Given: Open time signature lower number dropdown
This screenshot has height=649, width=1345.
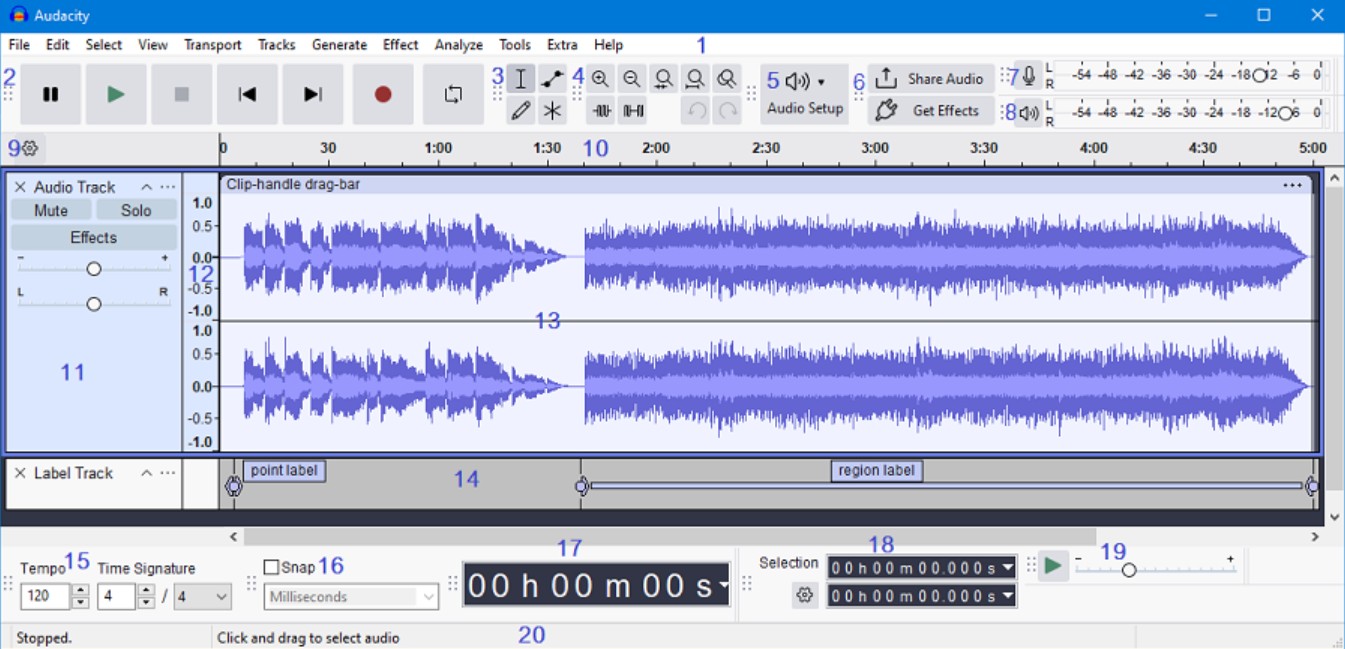Looking at the screenshot, I should pos(203,597).
